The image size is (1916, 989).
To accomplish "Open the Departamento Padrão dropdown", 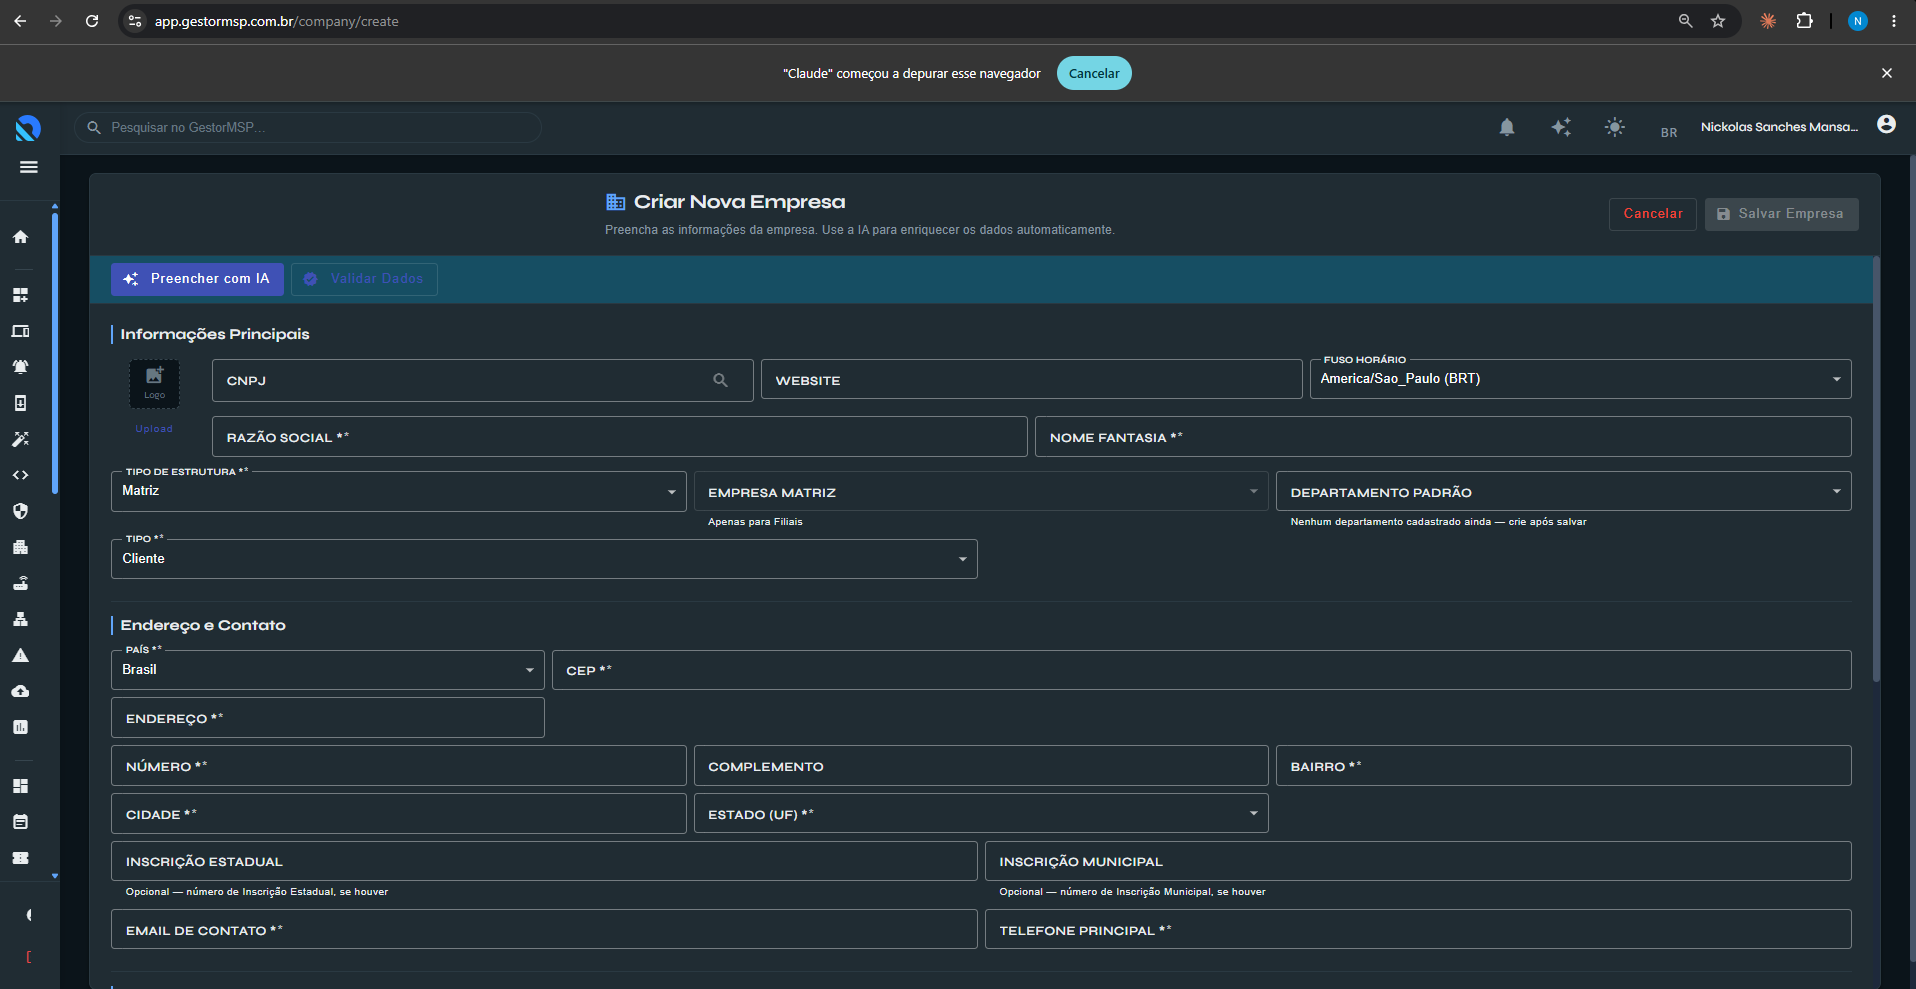I will pos(1563,491).
